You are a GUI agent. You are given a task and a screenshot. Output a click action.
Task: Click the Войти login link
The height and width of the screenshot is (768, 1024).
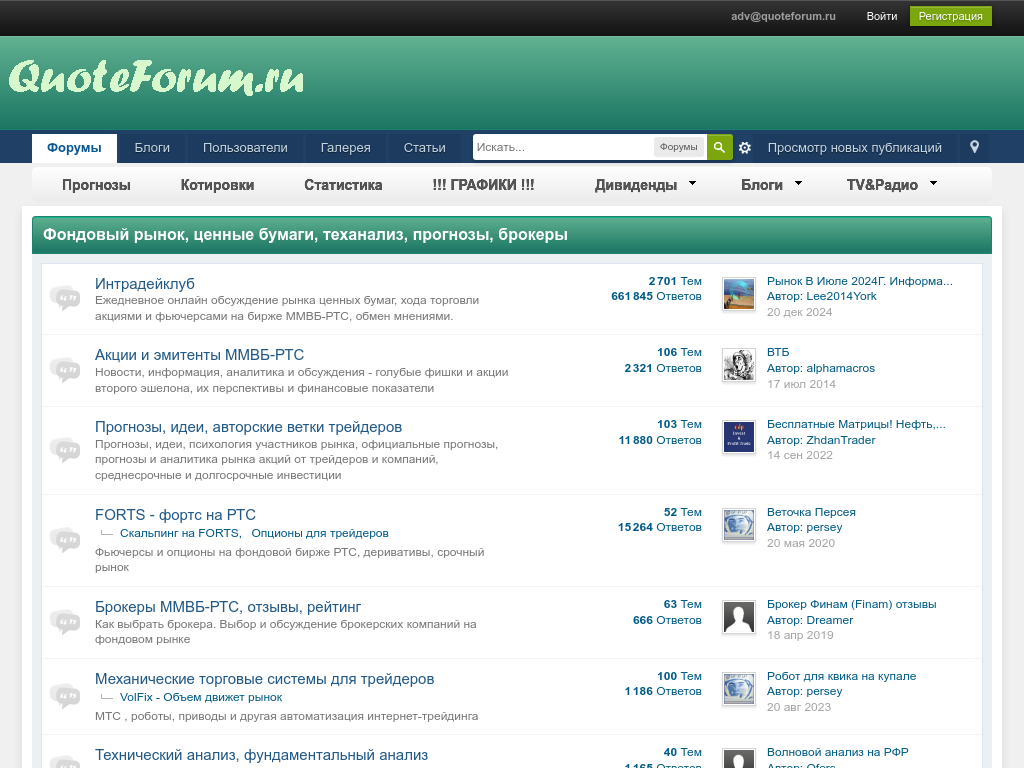[x=881, y=16]
